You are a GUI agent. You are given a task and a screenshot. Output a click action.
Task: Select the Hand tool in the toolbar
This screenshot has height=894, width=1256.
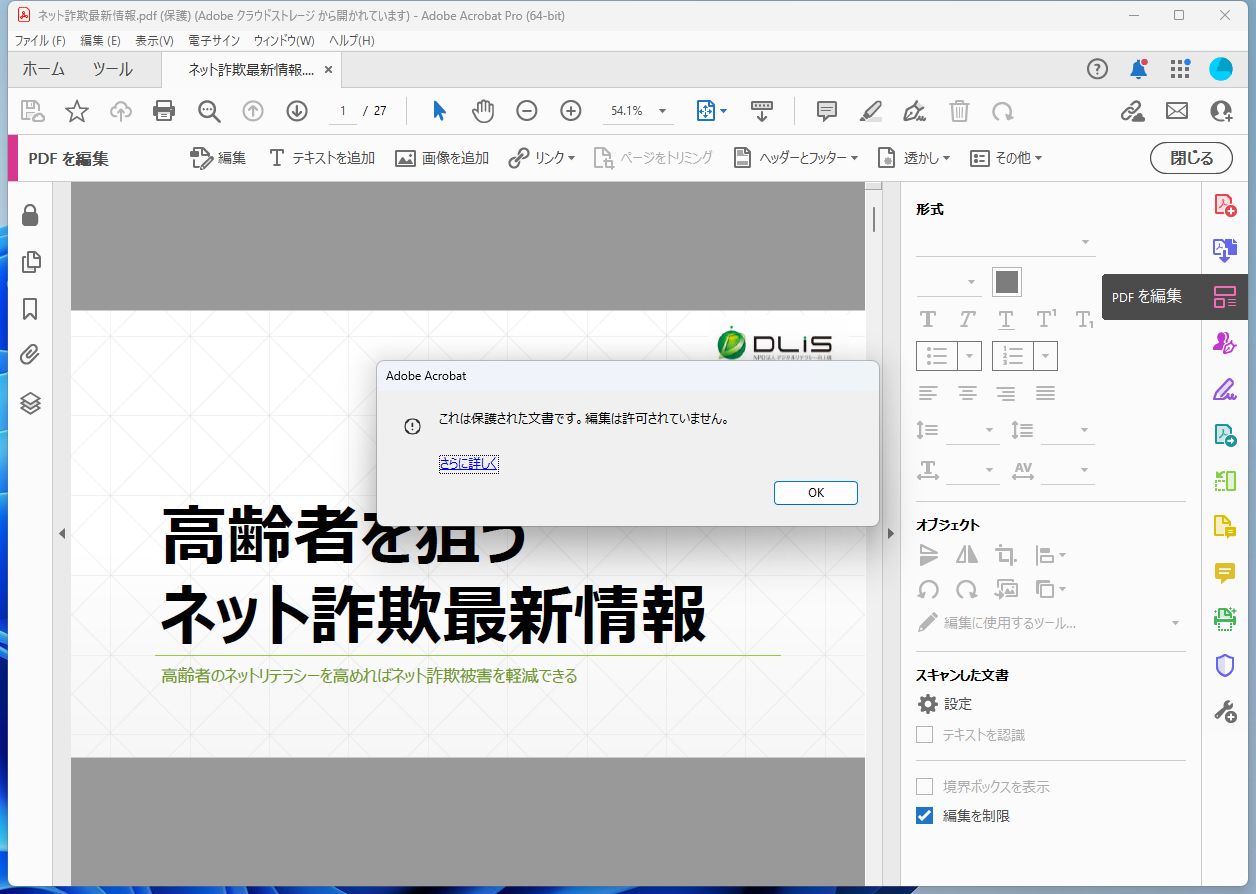(483, 111)
